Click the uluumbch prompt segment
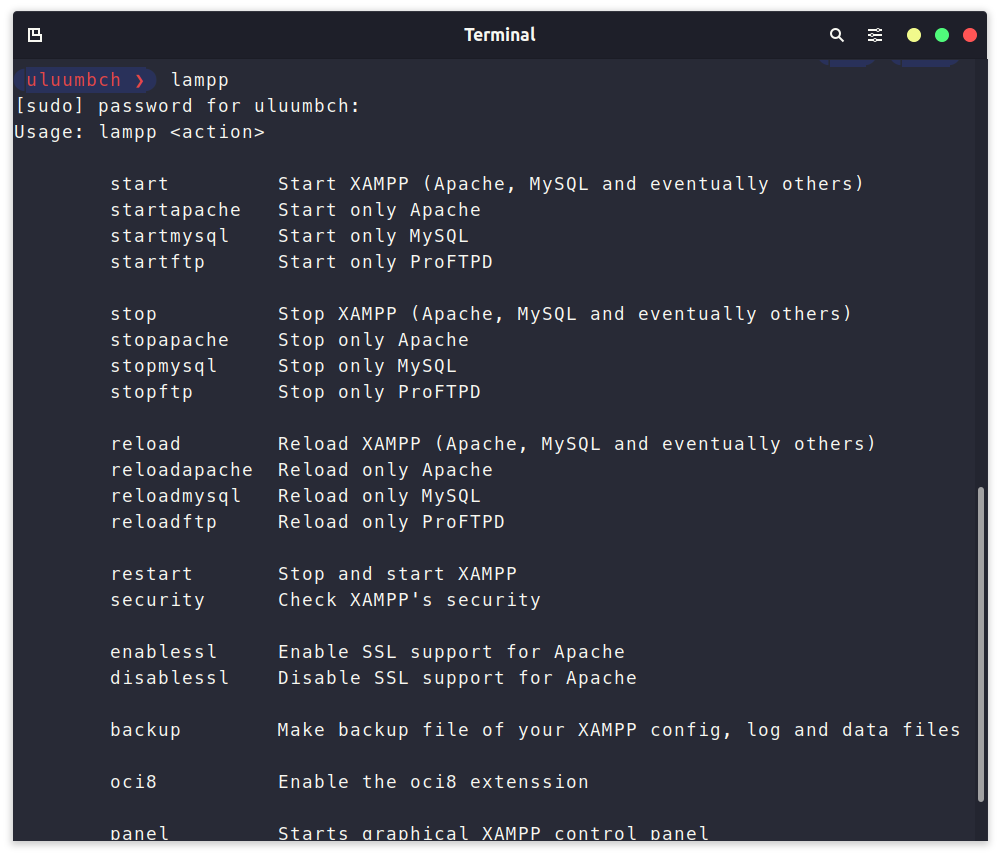The height and width of the screenshot is (856, 1000). [84, 80]
